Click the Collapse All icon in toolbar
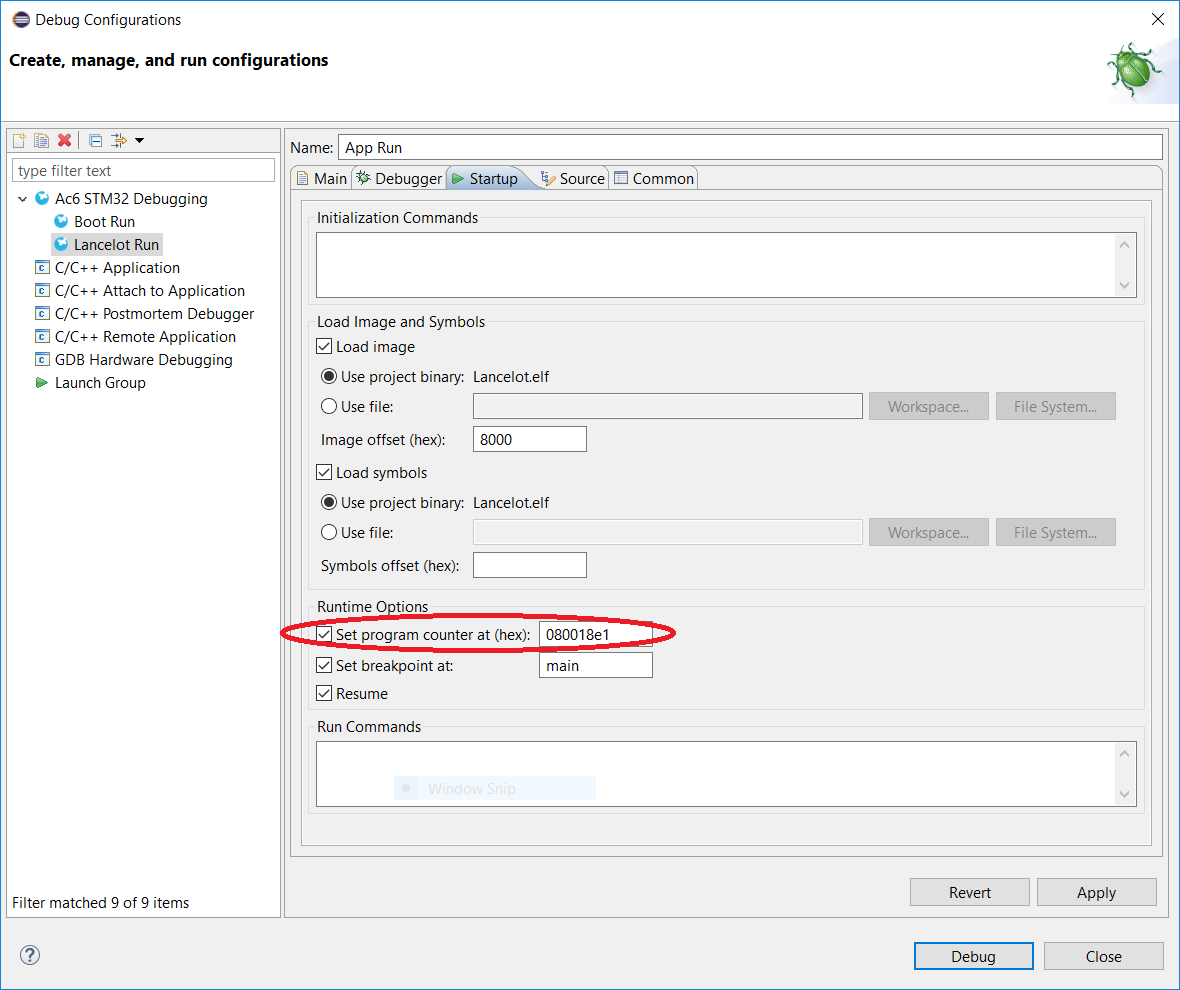The height and width of the screenshot is (990, 1180). coord(95,140)
